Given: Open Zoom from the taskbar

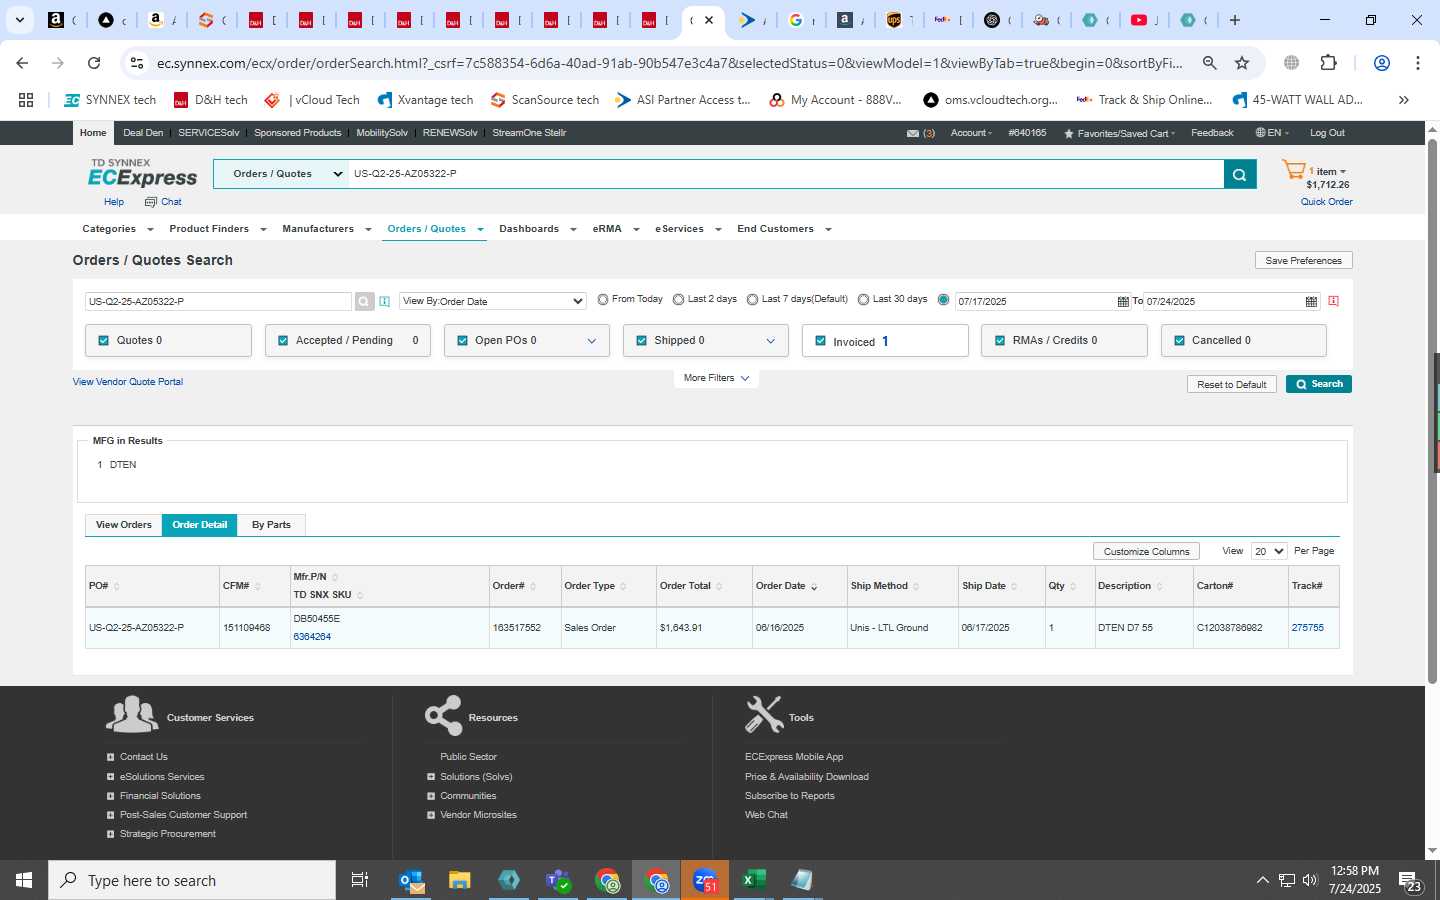Looking at the screenshot, I should pyautogui.click(x=705, y=880).
